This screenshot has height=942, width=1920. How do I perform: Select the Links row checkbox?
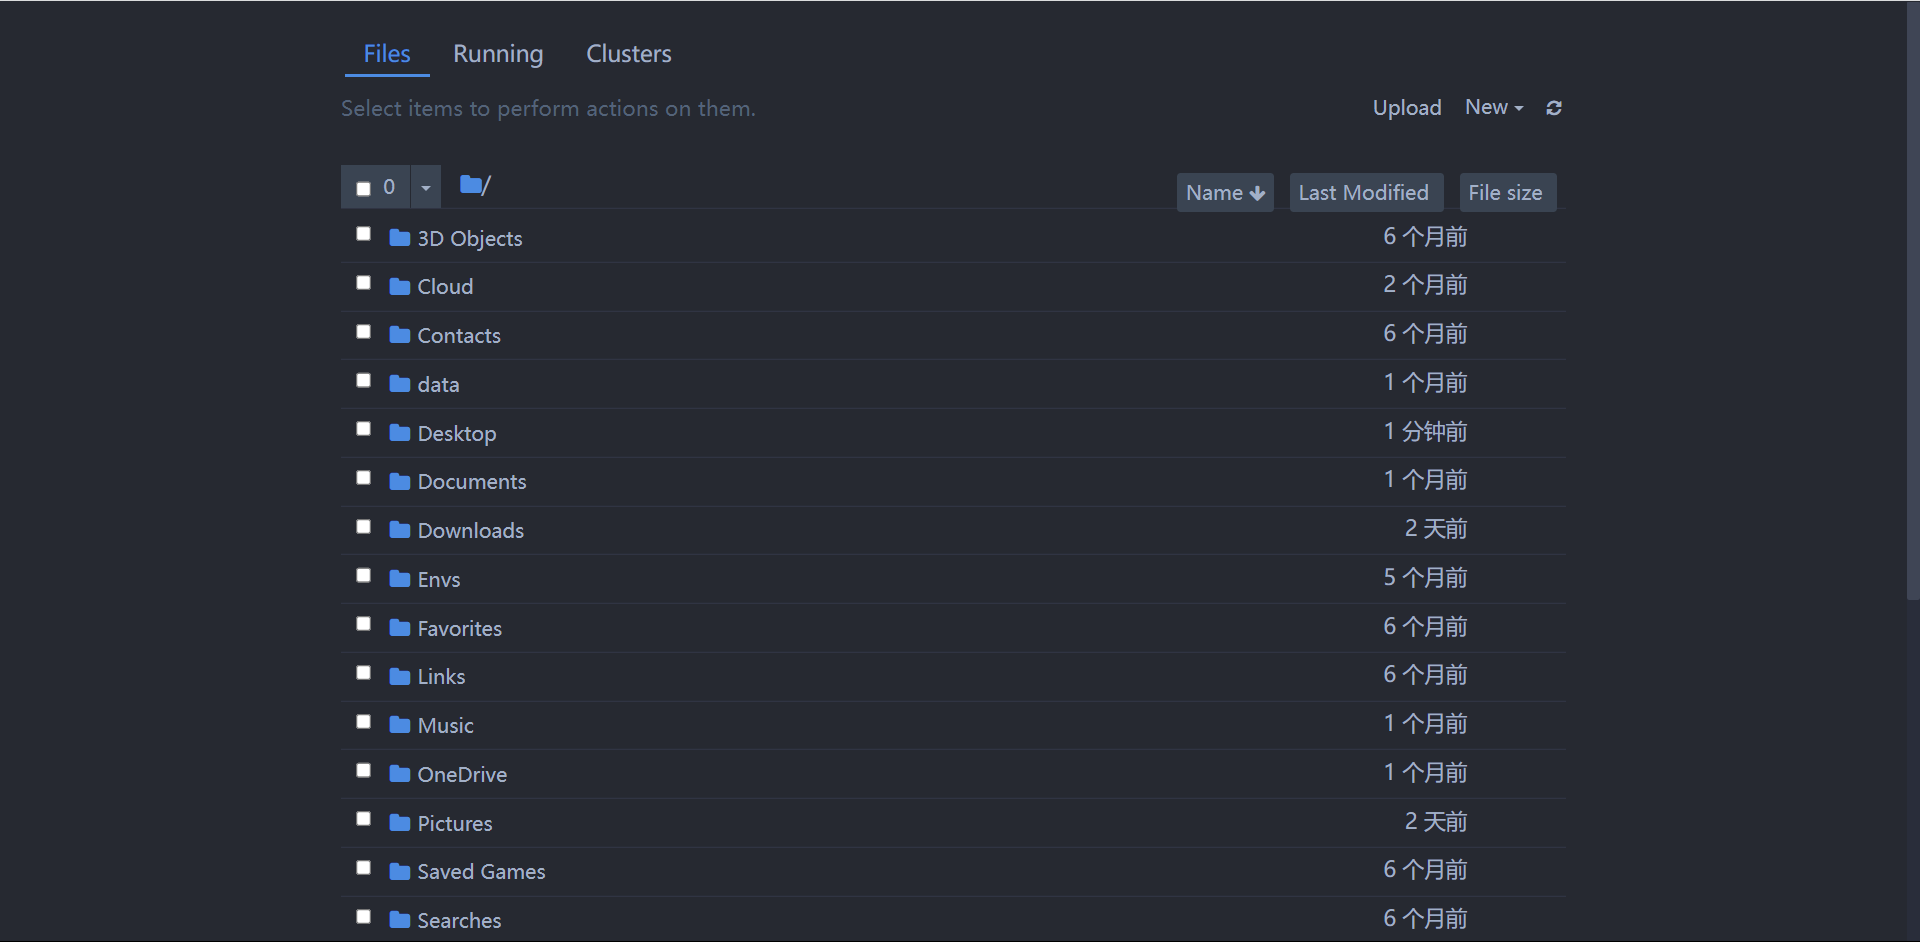pos(364,673)
